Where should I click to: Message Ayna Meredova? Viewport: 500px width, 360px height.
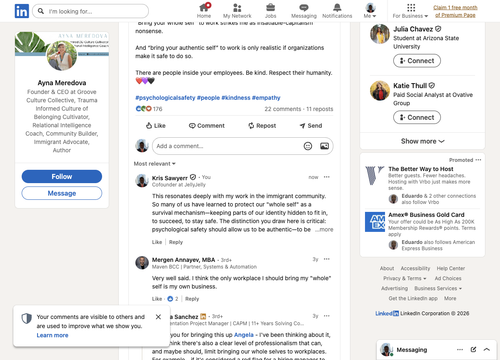(x=62, y=193)
